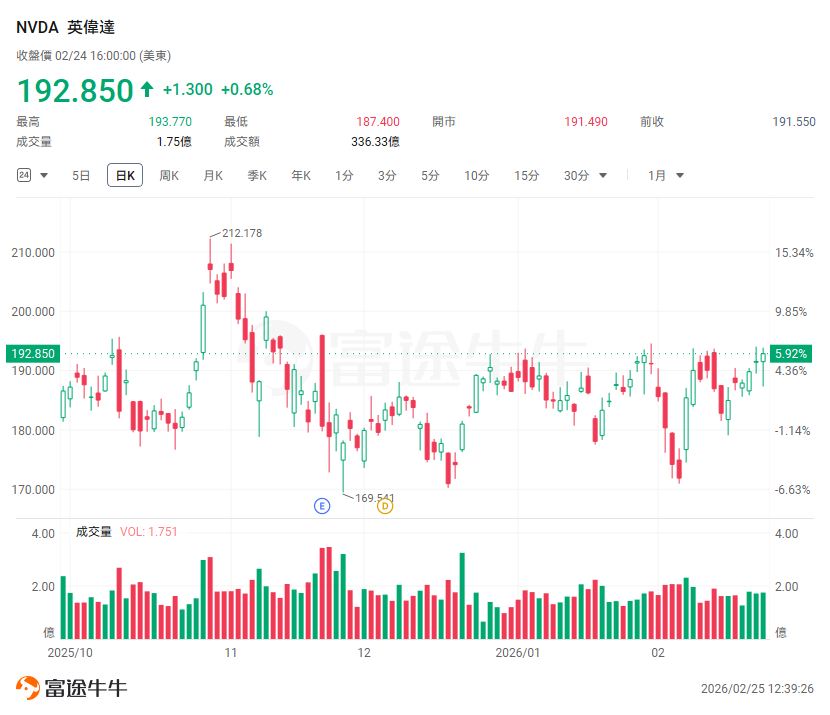Select the 季K quarterly candlestick period
Image resolution: width=830 pixels, height=715 pixels.
tap(257, 176)
